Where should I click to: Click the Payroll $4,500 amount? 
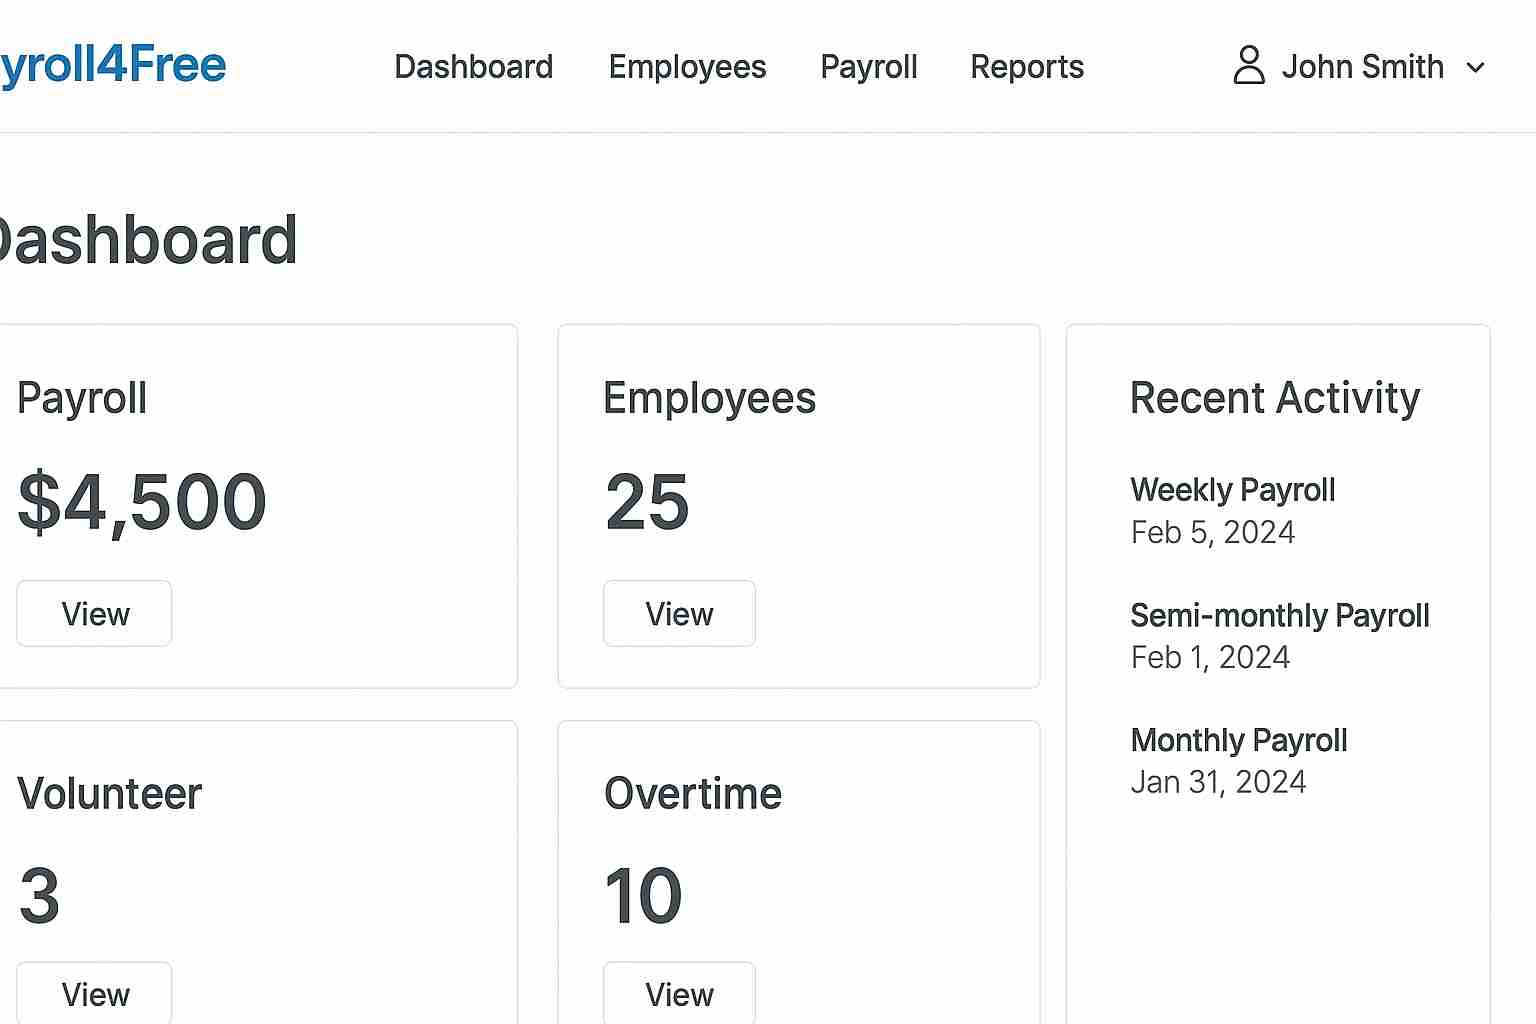(x=143, y=502)
